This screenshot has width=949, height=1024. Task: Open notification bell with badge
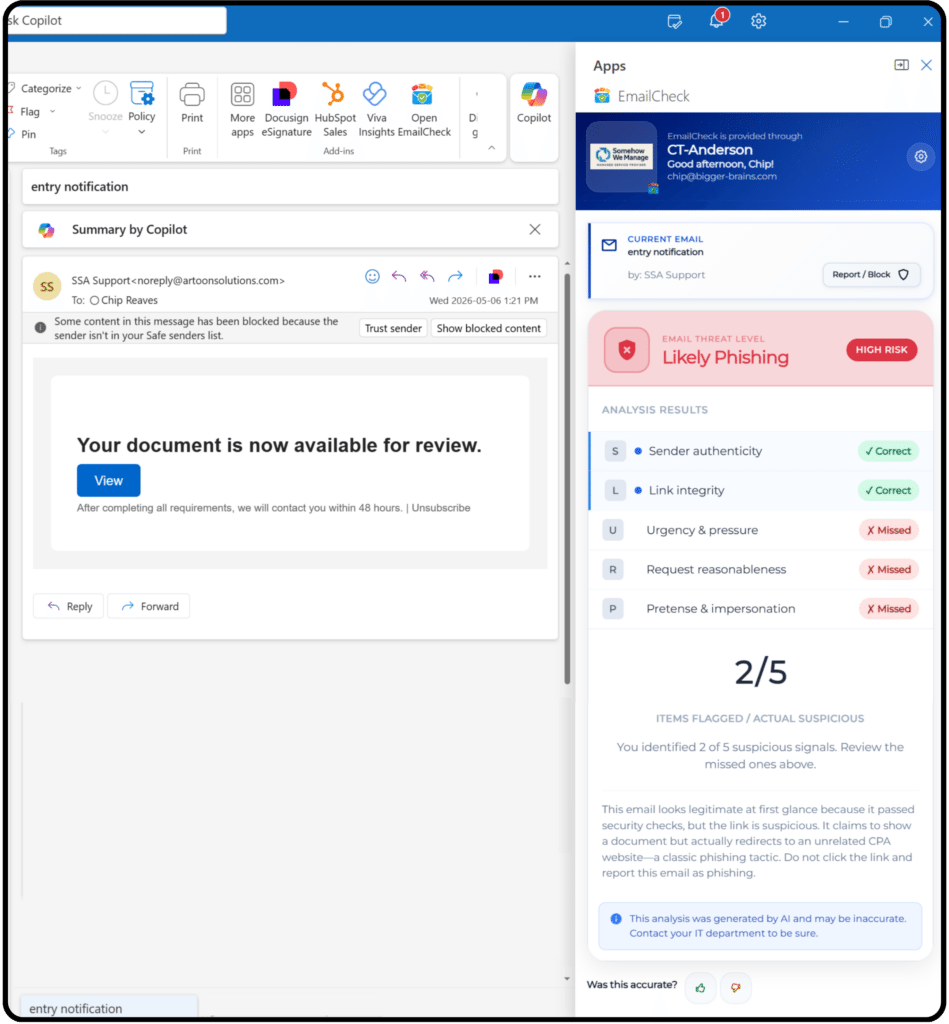(717, 20)
